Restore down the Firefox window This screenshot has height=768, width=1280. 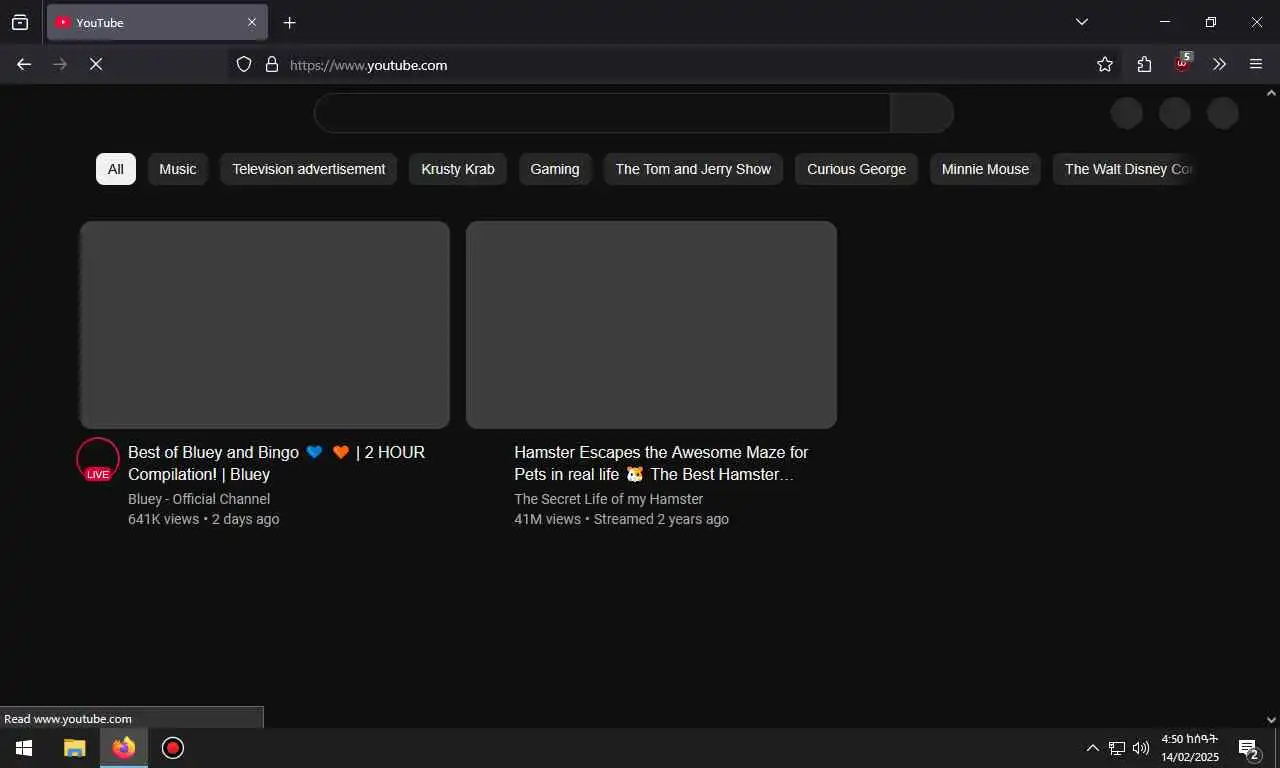(1211, 22)
